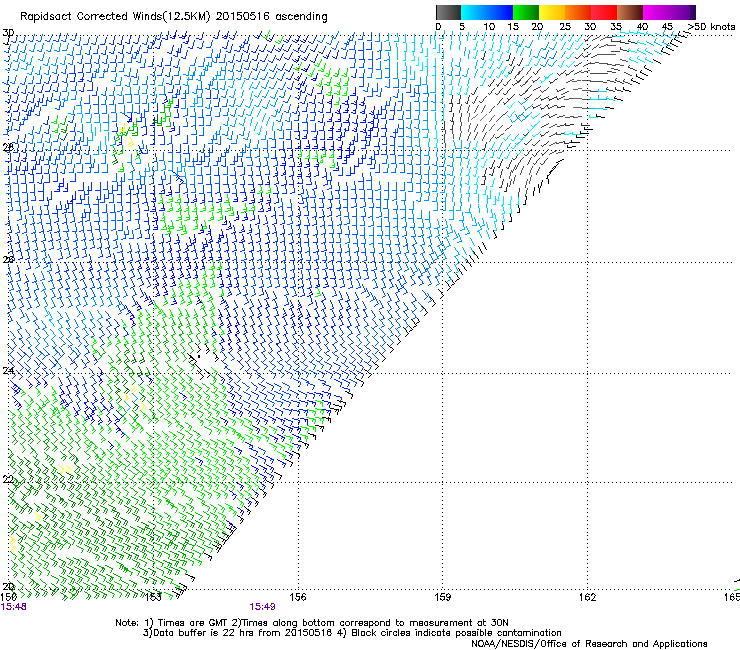Viewport: 740px width, 650px height.
Task: Click the orange 25-30 knots legend swatch
Action: click(x=578, y=12)
